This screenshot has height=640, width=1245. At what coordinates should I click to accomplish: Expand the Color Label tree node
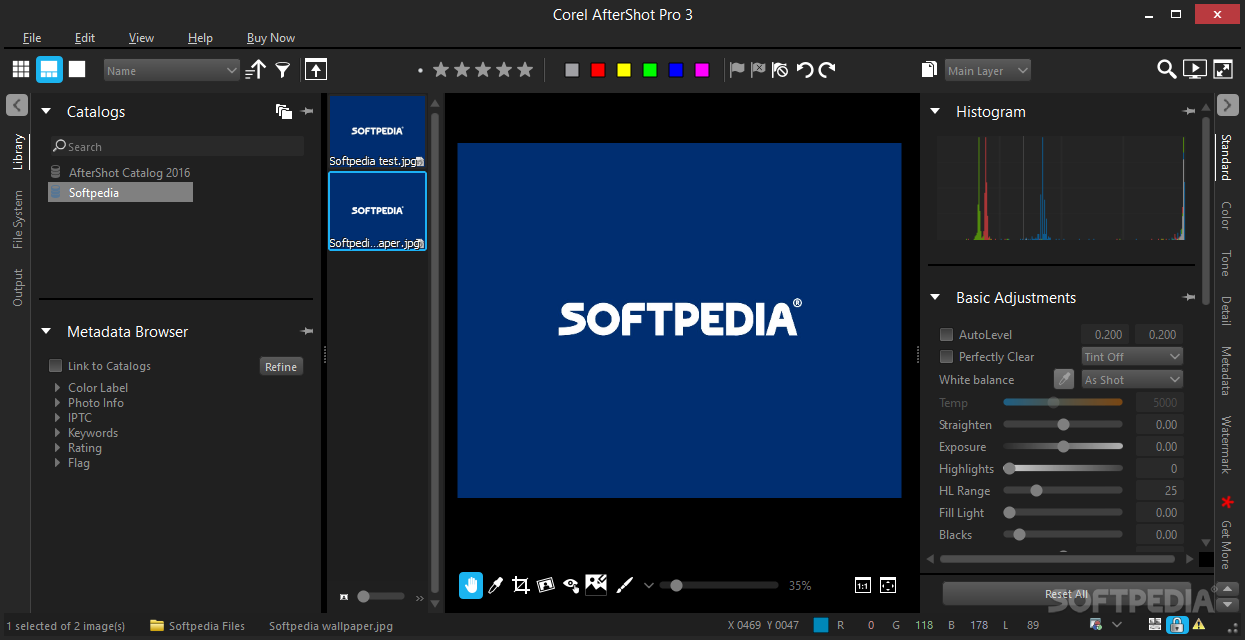58,388
